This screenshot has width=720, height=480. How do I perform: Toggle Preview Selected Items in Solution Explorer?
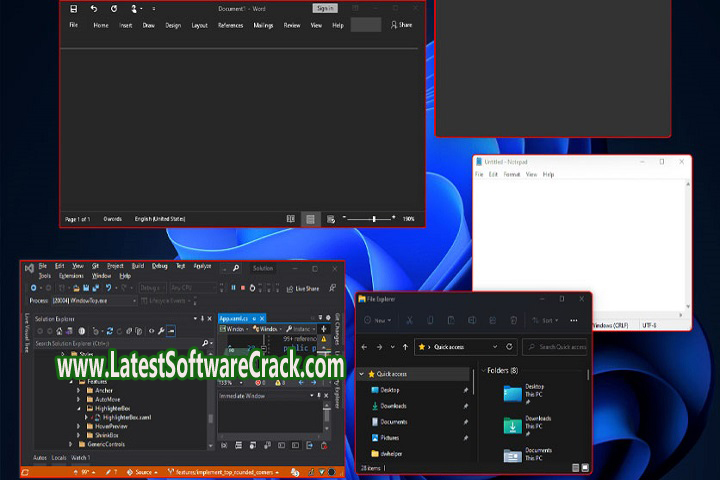coord(171,331)
